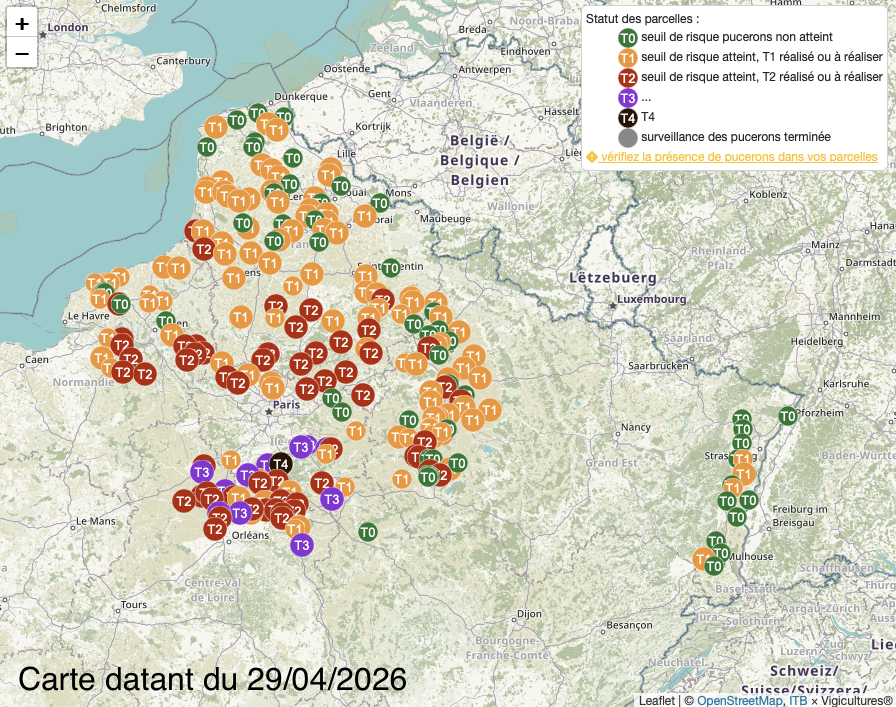Viewport: 896px width, 707px height.
Task: Click the zoom in plus button
Action: [22, 23]
